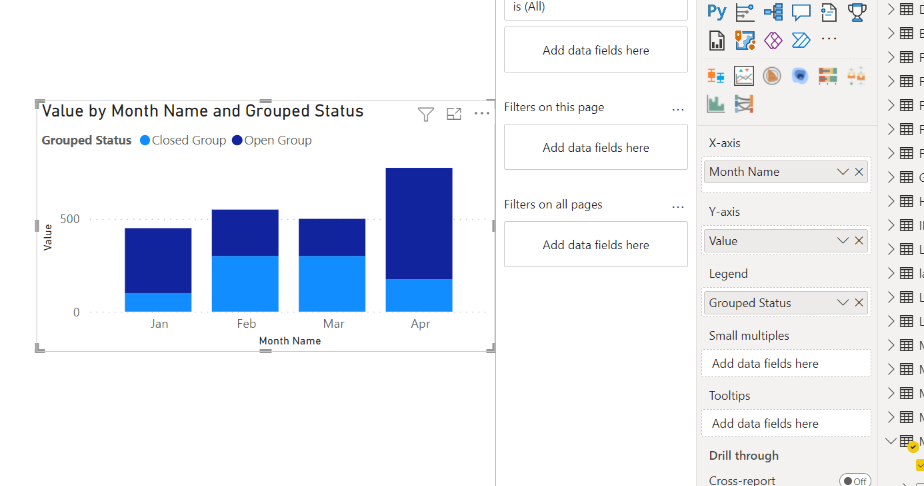Select the blue heatmap blob custom visual
This screenshot has height=486, width=924.
800,76
